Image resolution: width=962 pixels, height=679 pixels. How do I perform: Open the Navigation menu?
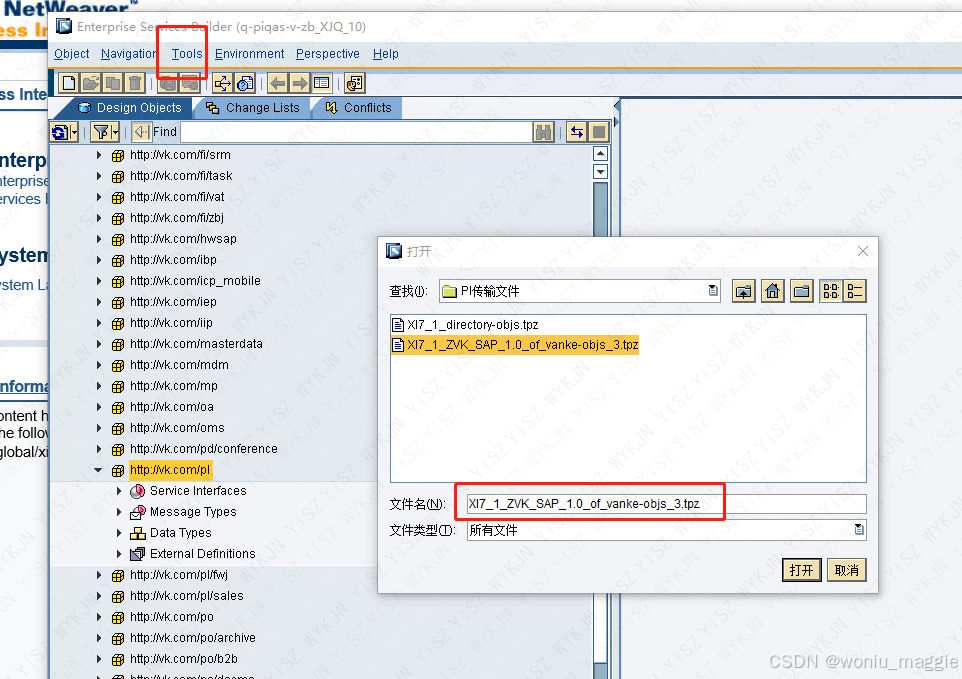click(129, 54)
